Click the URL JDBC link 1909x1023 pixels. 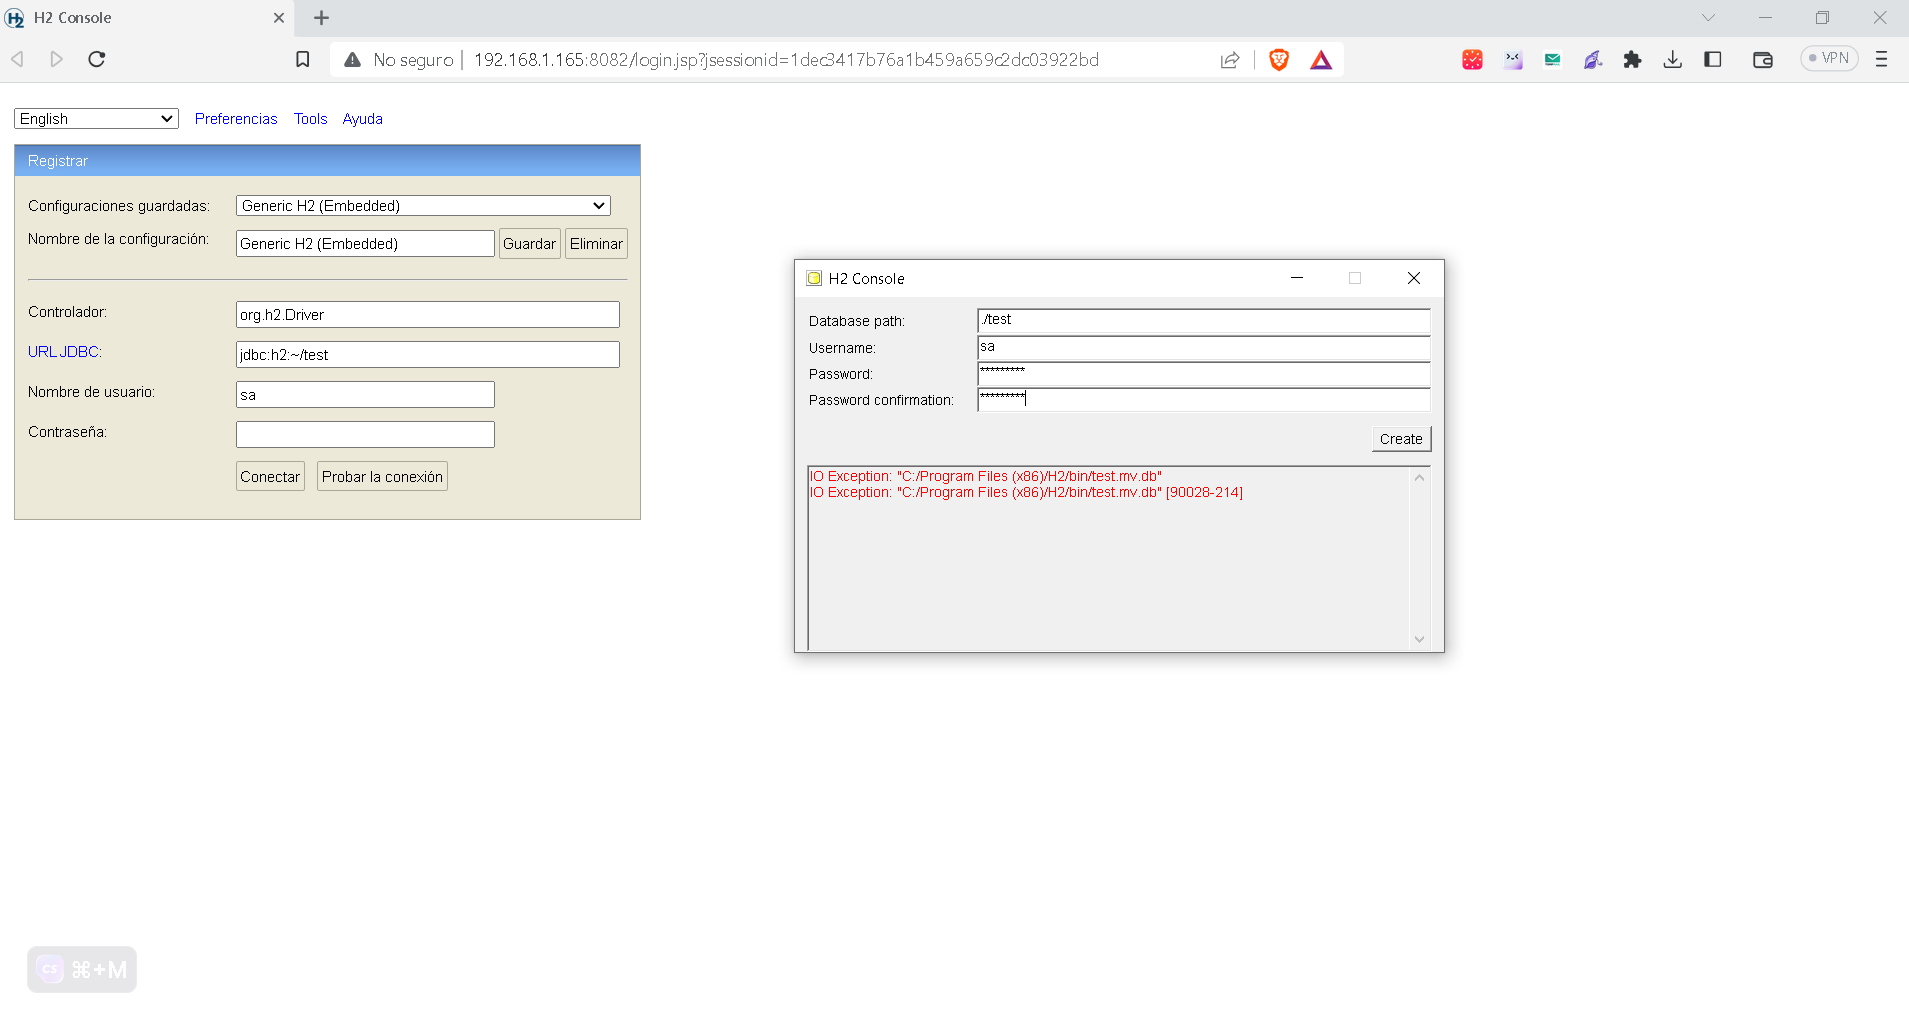[x=63, y=352]
